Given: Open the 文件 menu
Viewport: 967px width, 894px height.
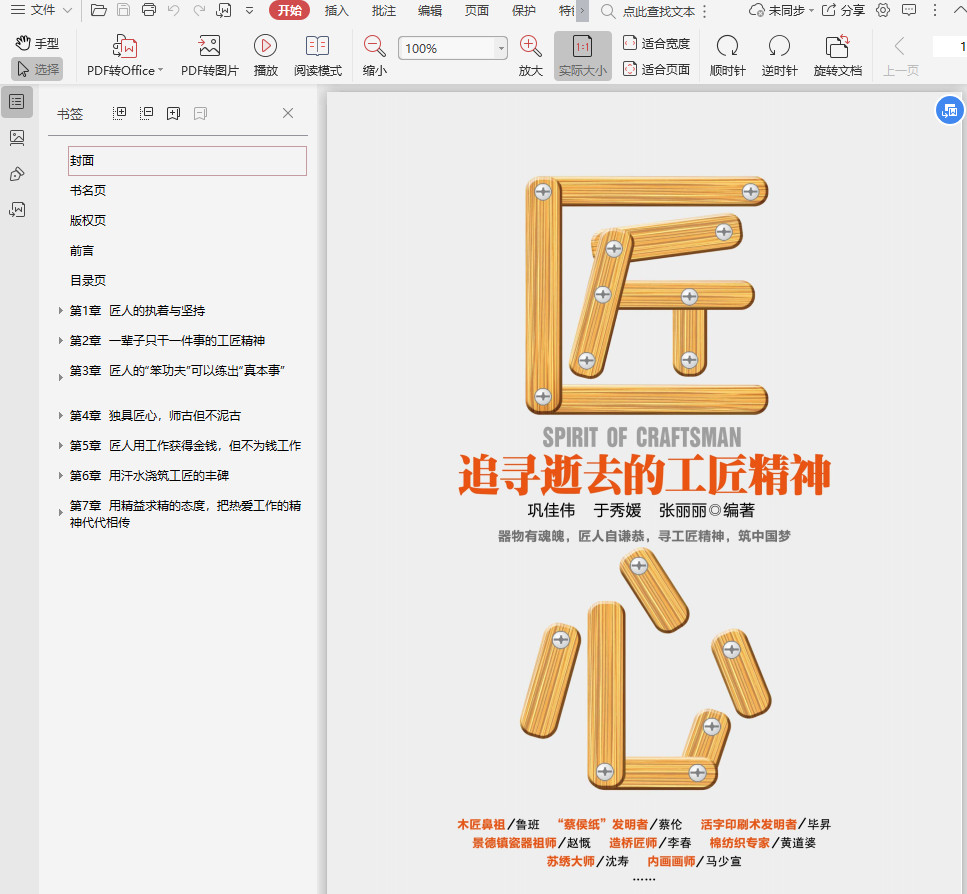Looking at the screenshot, I should tap(41, 10).
